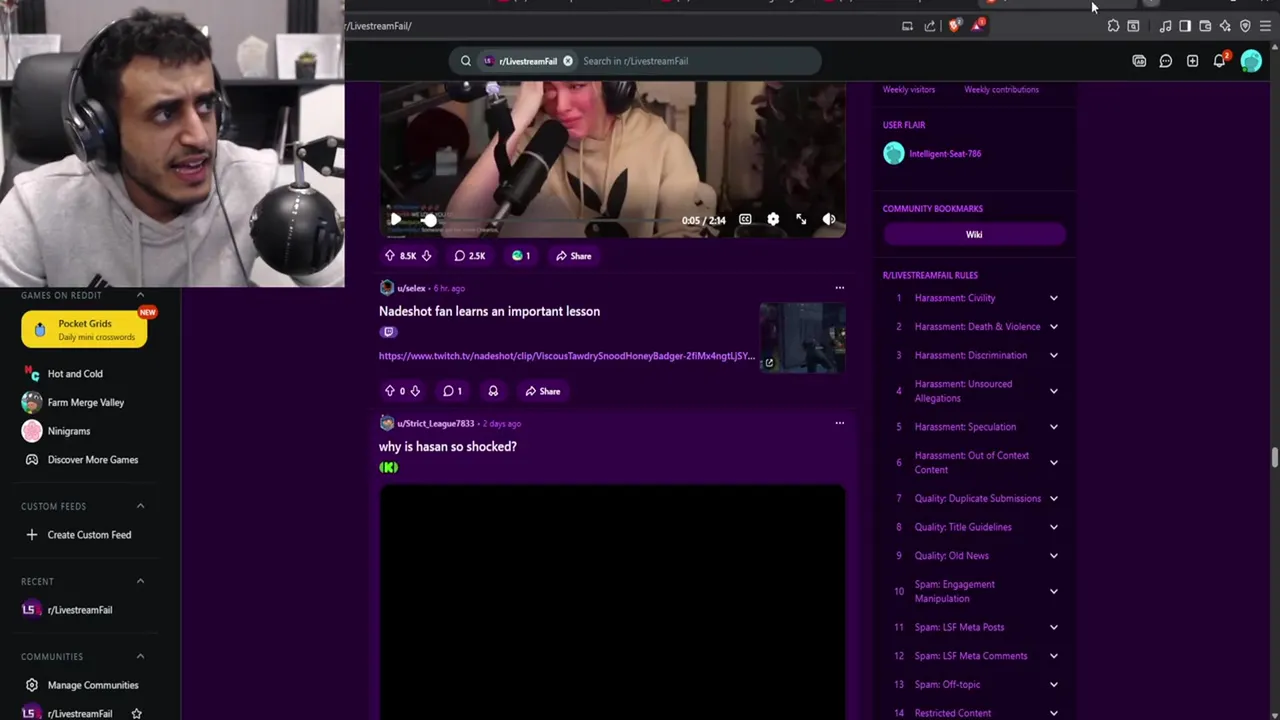Open Reddit notifications bell
The width and height of the screenshot is (1280, 720).
pos(1220,61)
